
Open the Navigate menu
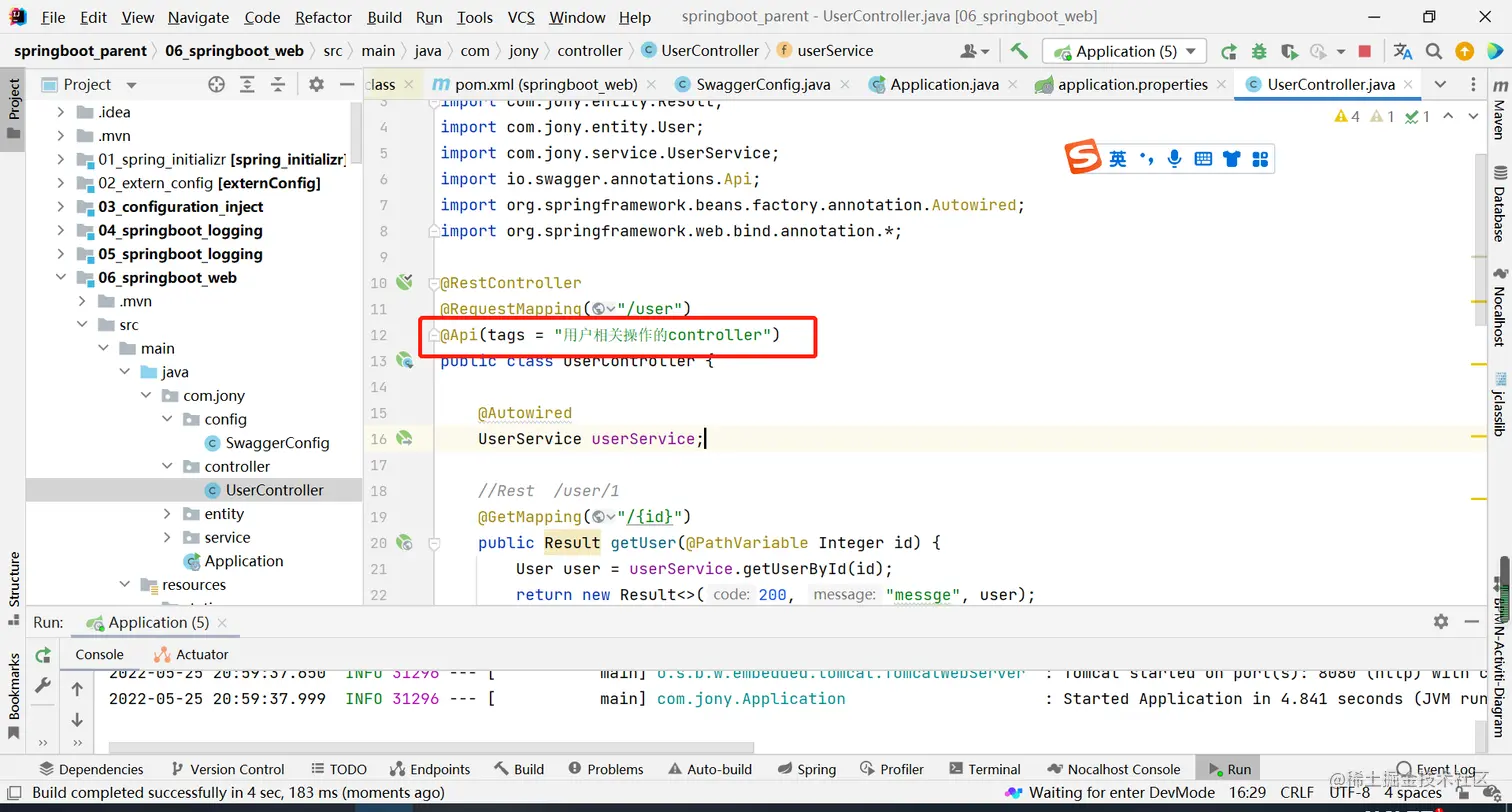tap(198, 17)
